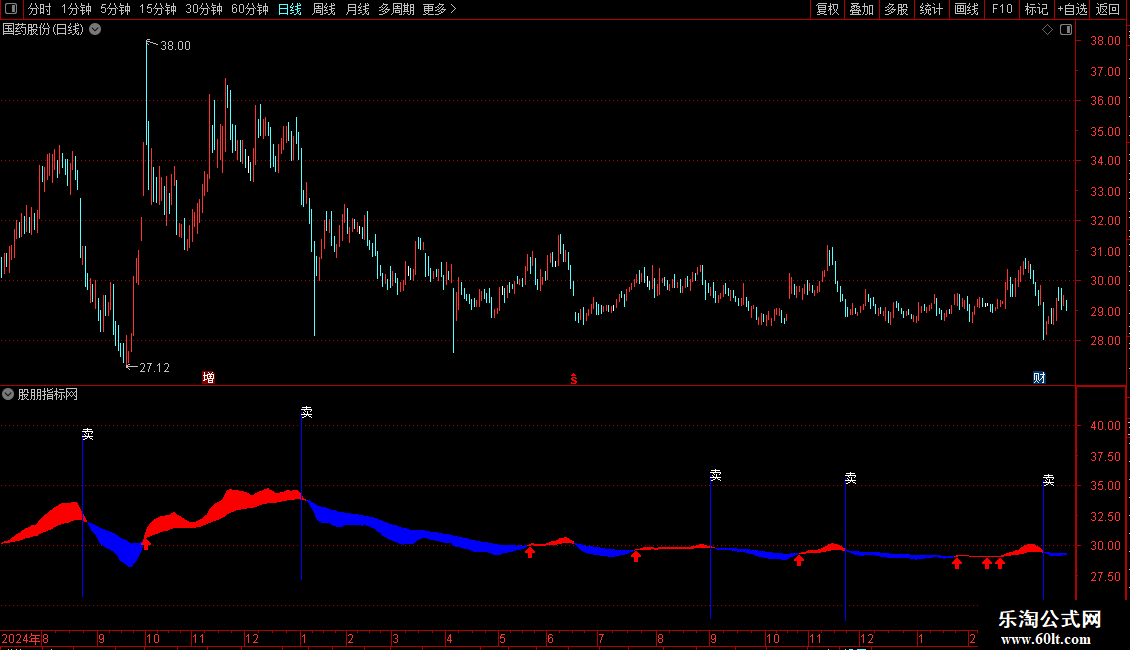Switch to 月线 monthly chart
Image resolution: width=1130 pixels, height=650 pixels.
point(357,9)
